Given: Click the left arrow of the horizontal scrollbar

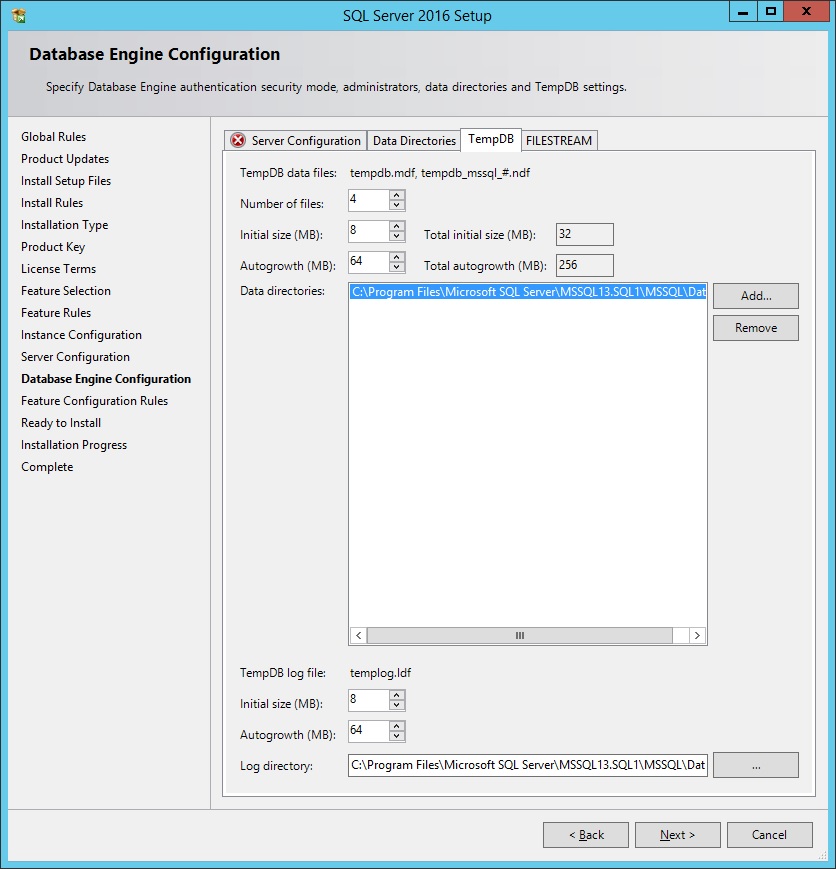Looking at the screenshot, I should (358, 635).
